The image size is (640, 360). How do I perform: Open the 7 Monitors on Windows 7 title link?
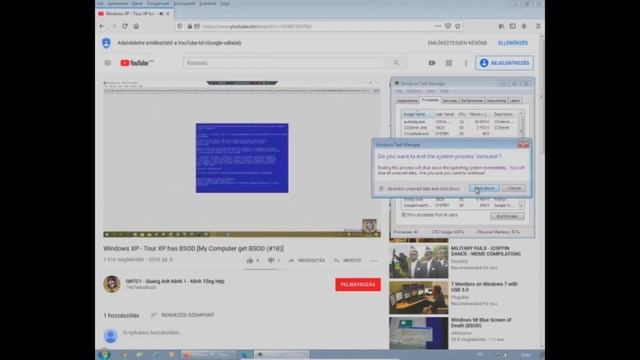pyautogui.click(x=484, y=287)
